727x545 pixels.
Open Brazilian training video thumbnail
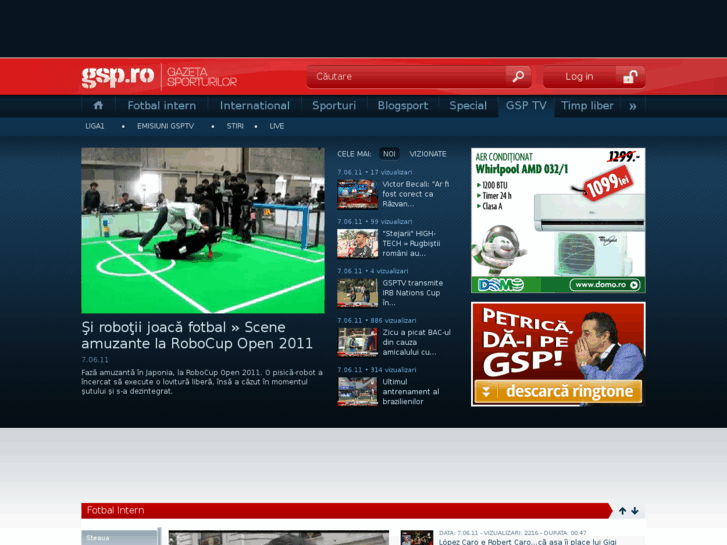tap(357, 391)
